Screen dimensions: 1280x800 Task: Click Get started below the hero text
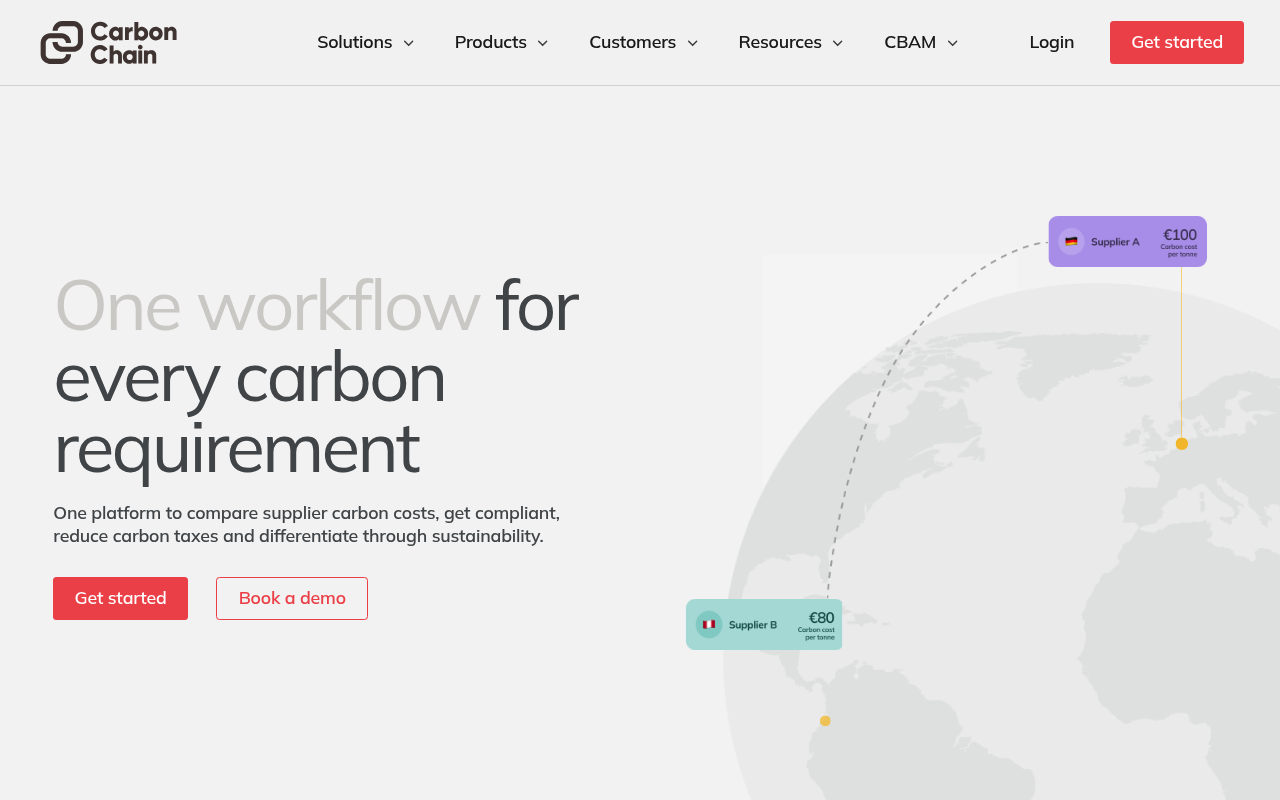(120, 598)
